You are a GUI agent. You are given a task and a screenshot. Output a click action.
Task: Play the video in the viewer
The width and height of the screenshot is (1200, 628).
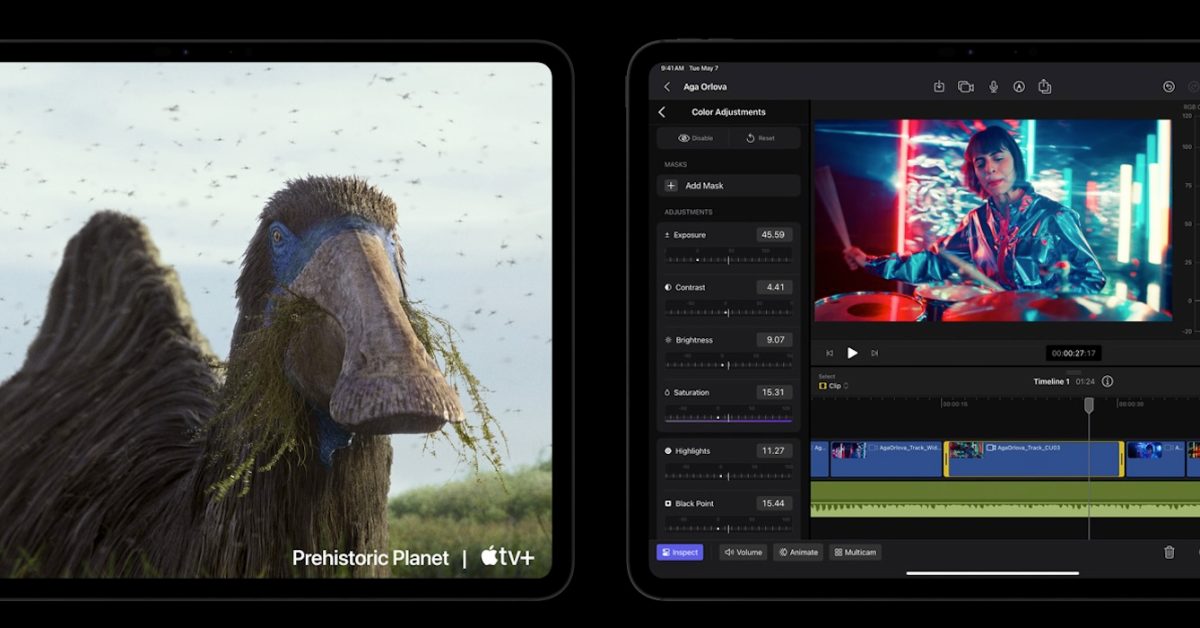(x=852, y=353)
